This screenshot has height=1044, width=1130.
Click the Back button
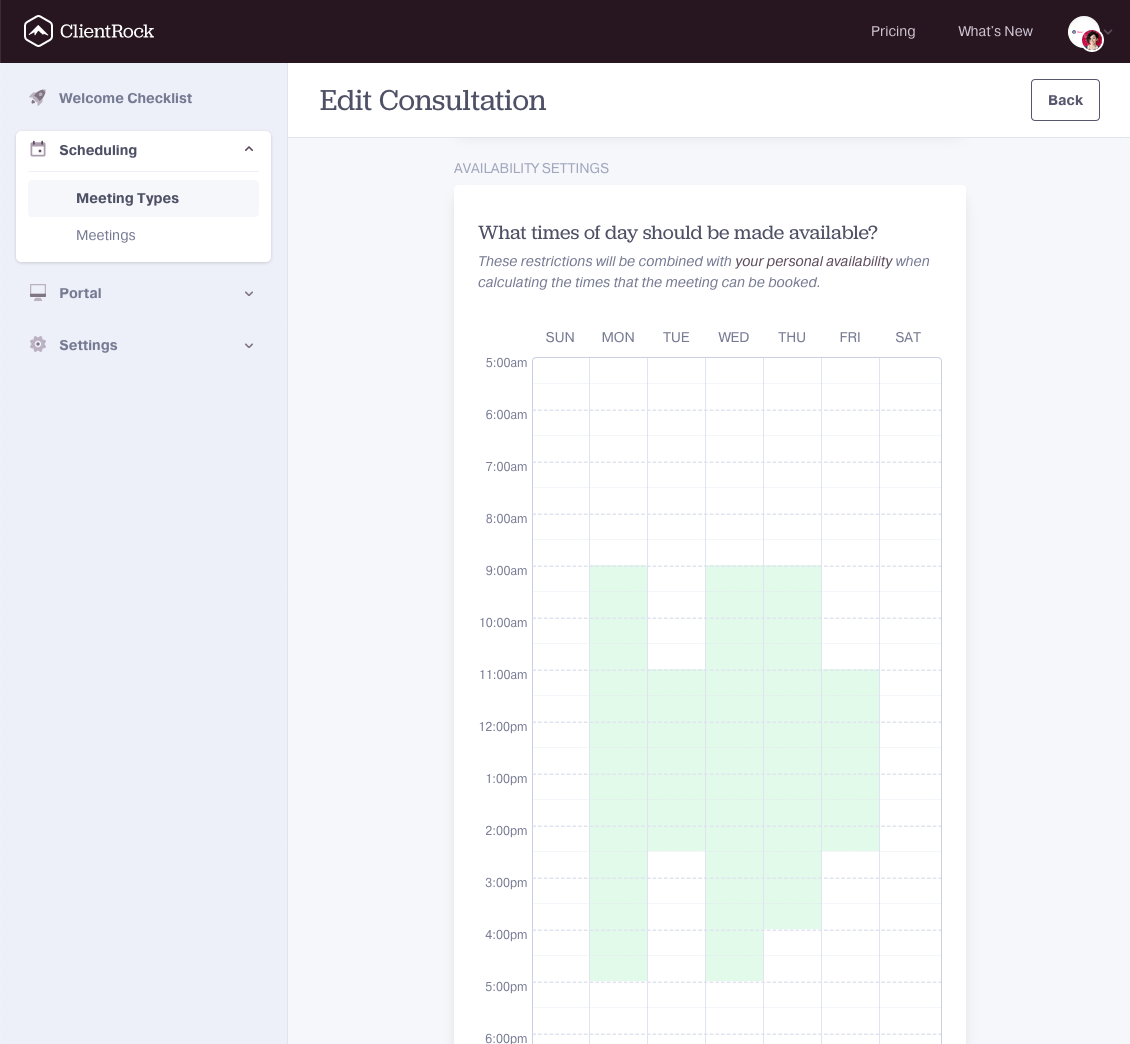[1065, 100]
